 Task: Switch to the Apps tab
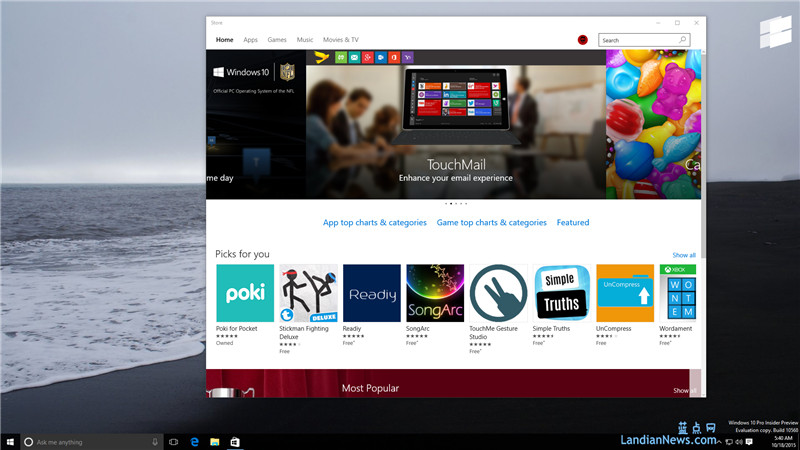click(x=250, y=40)
